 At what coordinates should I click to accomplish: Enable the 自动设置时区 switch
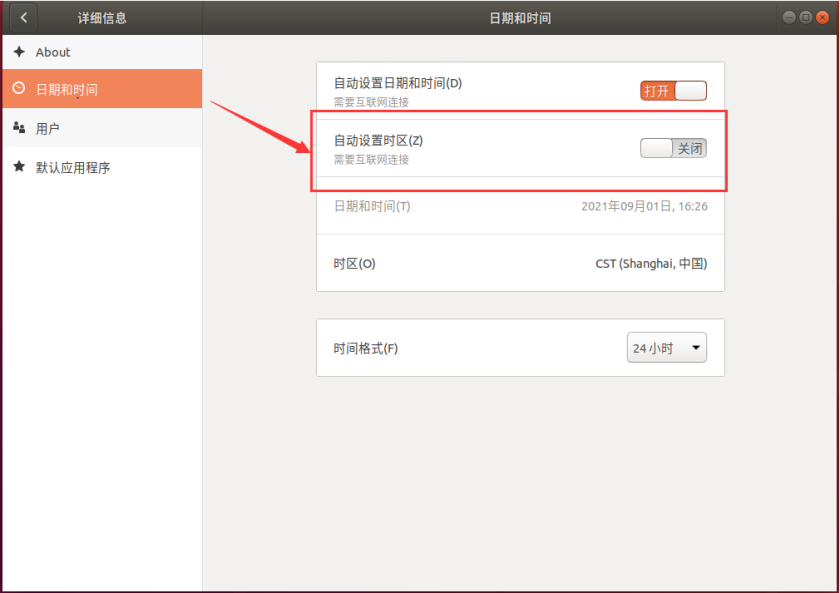673,148
